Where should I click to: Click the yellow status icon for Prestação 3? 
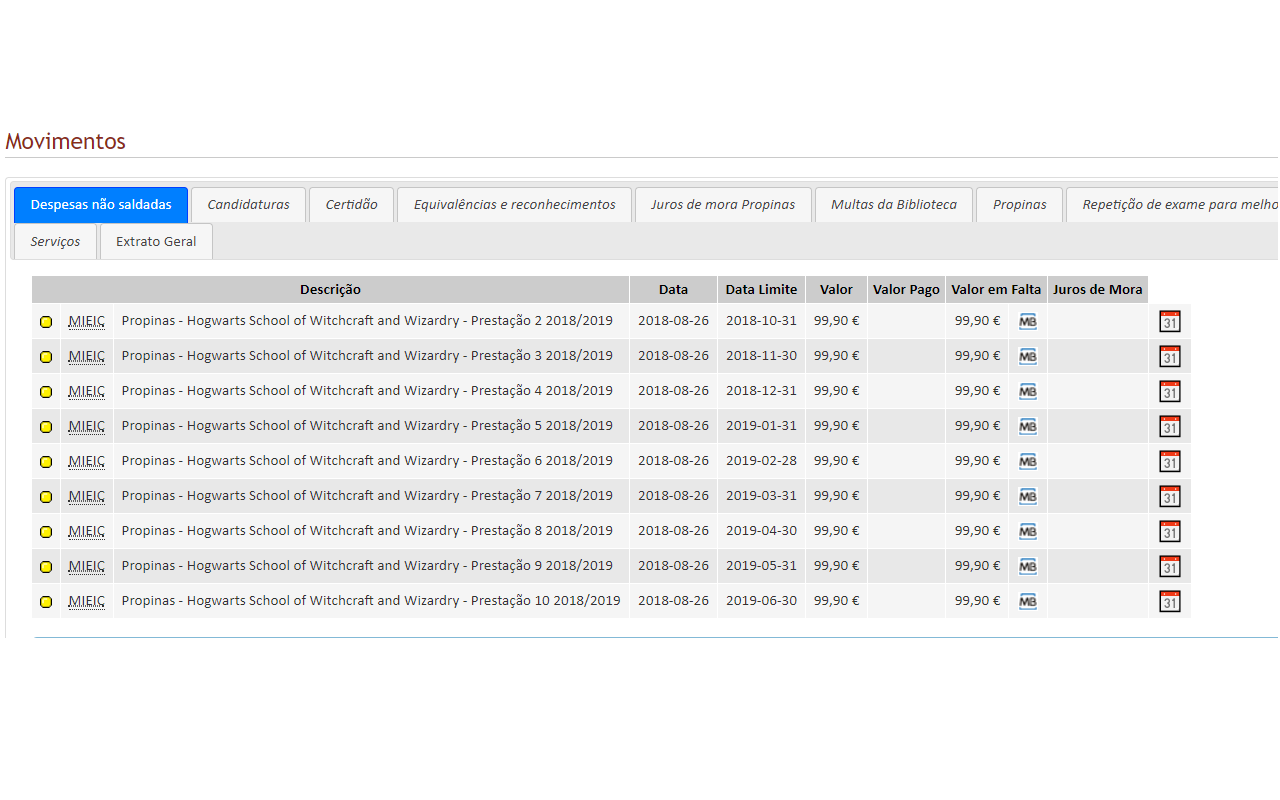[x=46, y=357]
